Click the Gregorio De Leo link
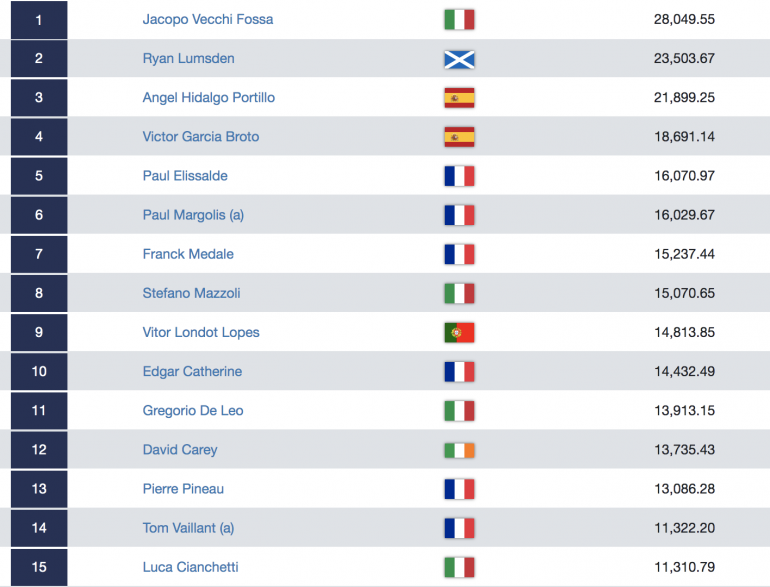 (x=193, y=411)
